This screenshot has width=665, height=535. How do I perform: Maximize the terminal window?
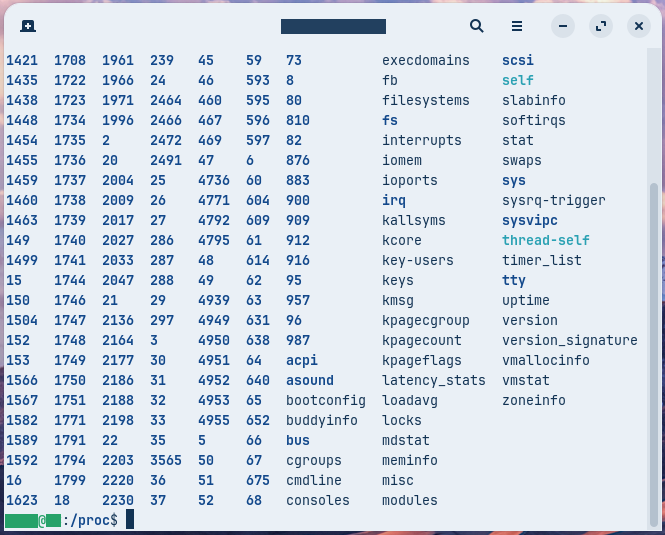(x=601, y=26)
